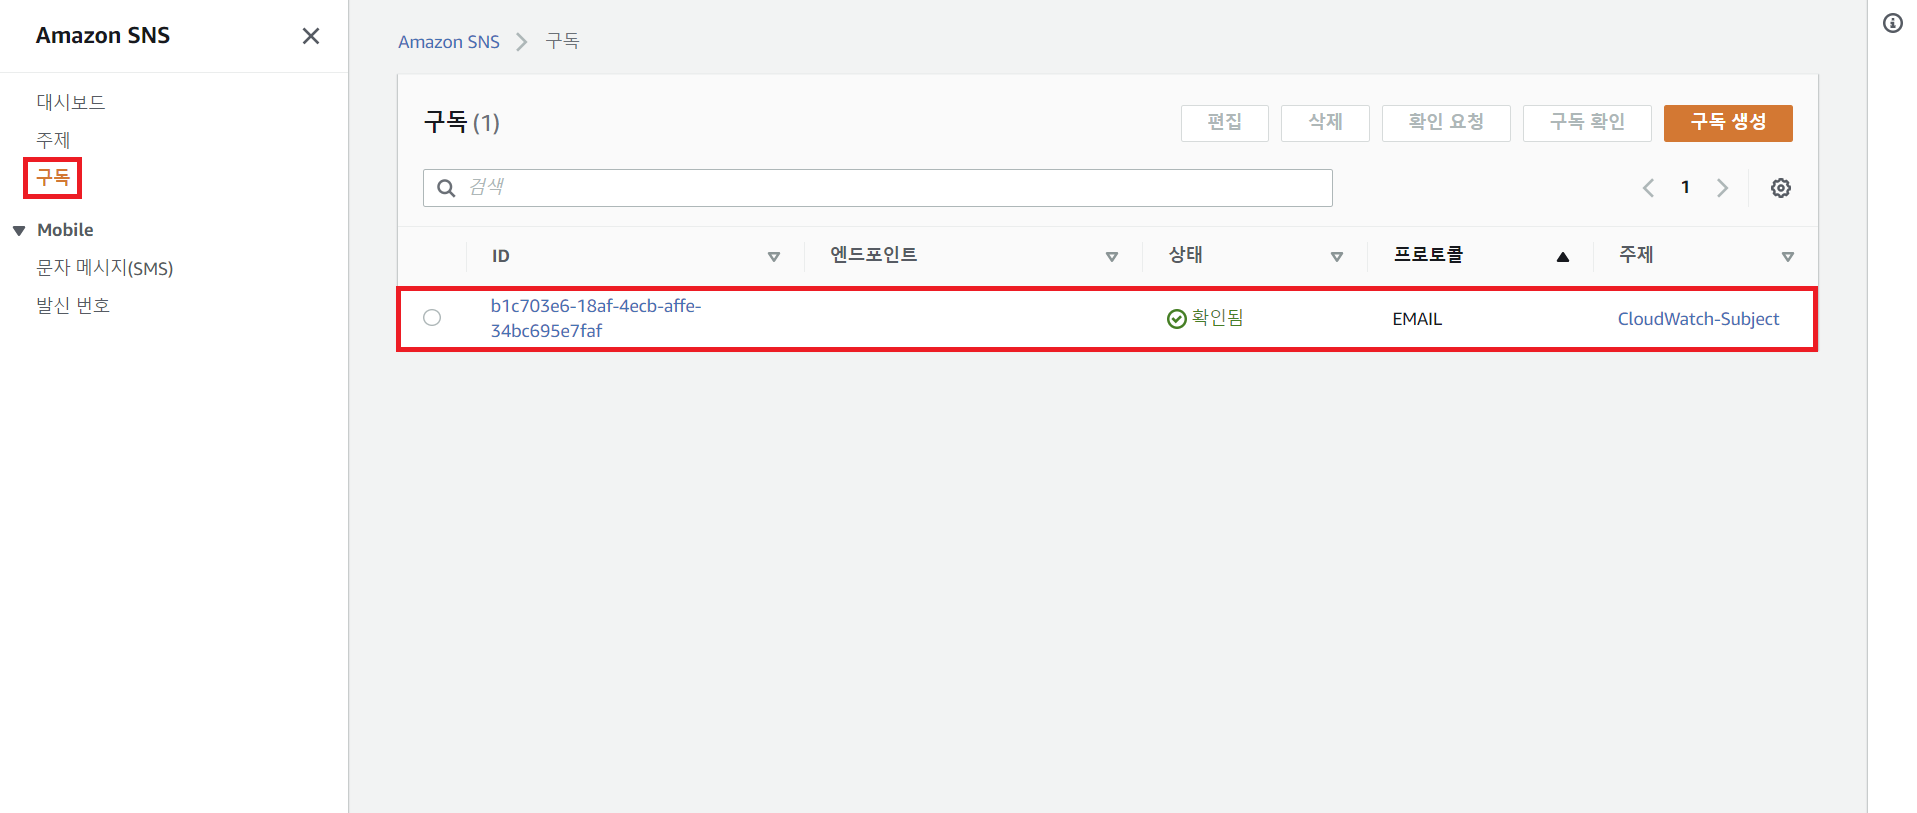Viewport: 1917px width, 813px height.
Task: Click the 편집 button
Action: click(x=1225, y=123)
